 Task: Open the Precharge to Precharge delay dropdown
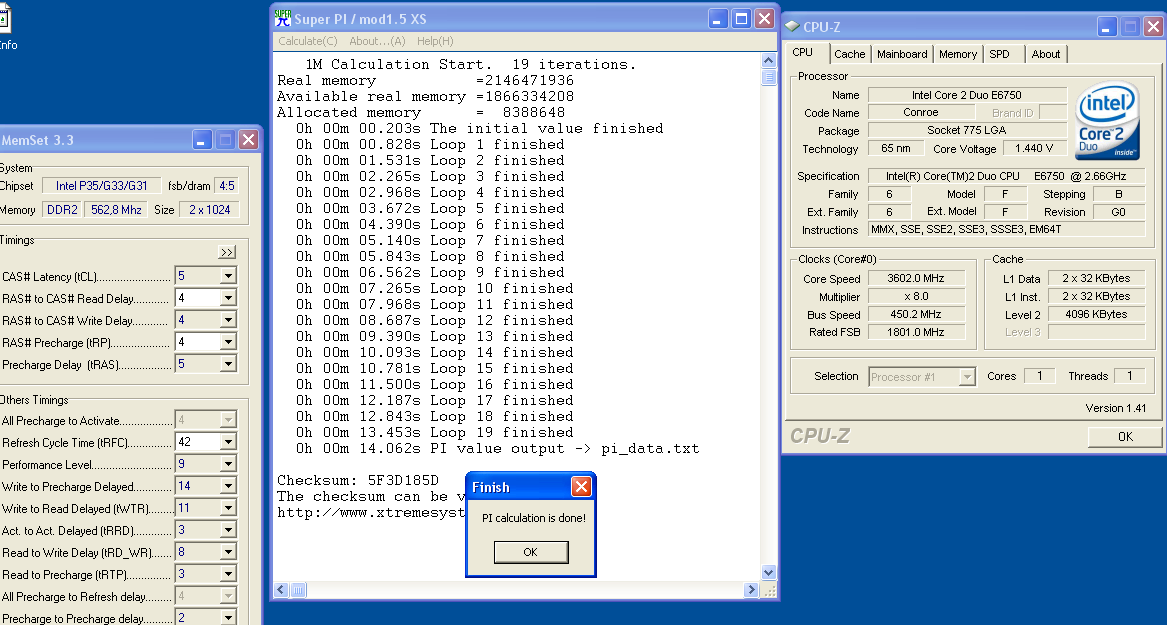[228, 618]
